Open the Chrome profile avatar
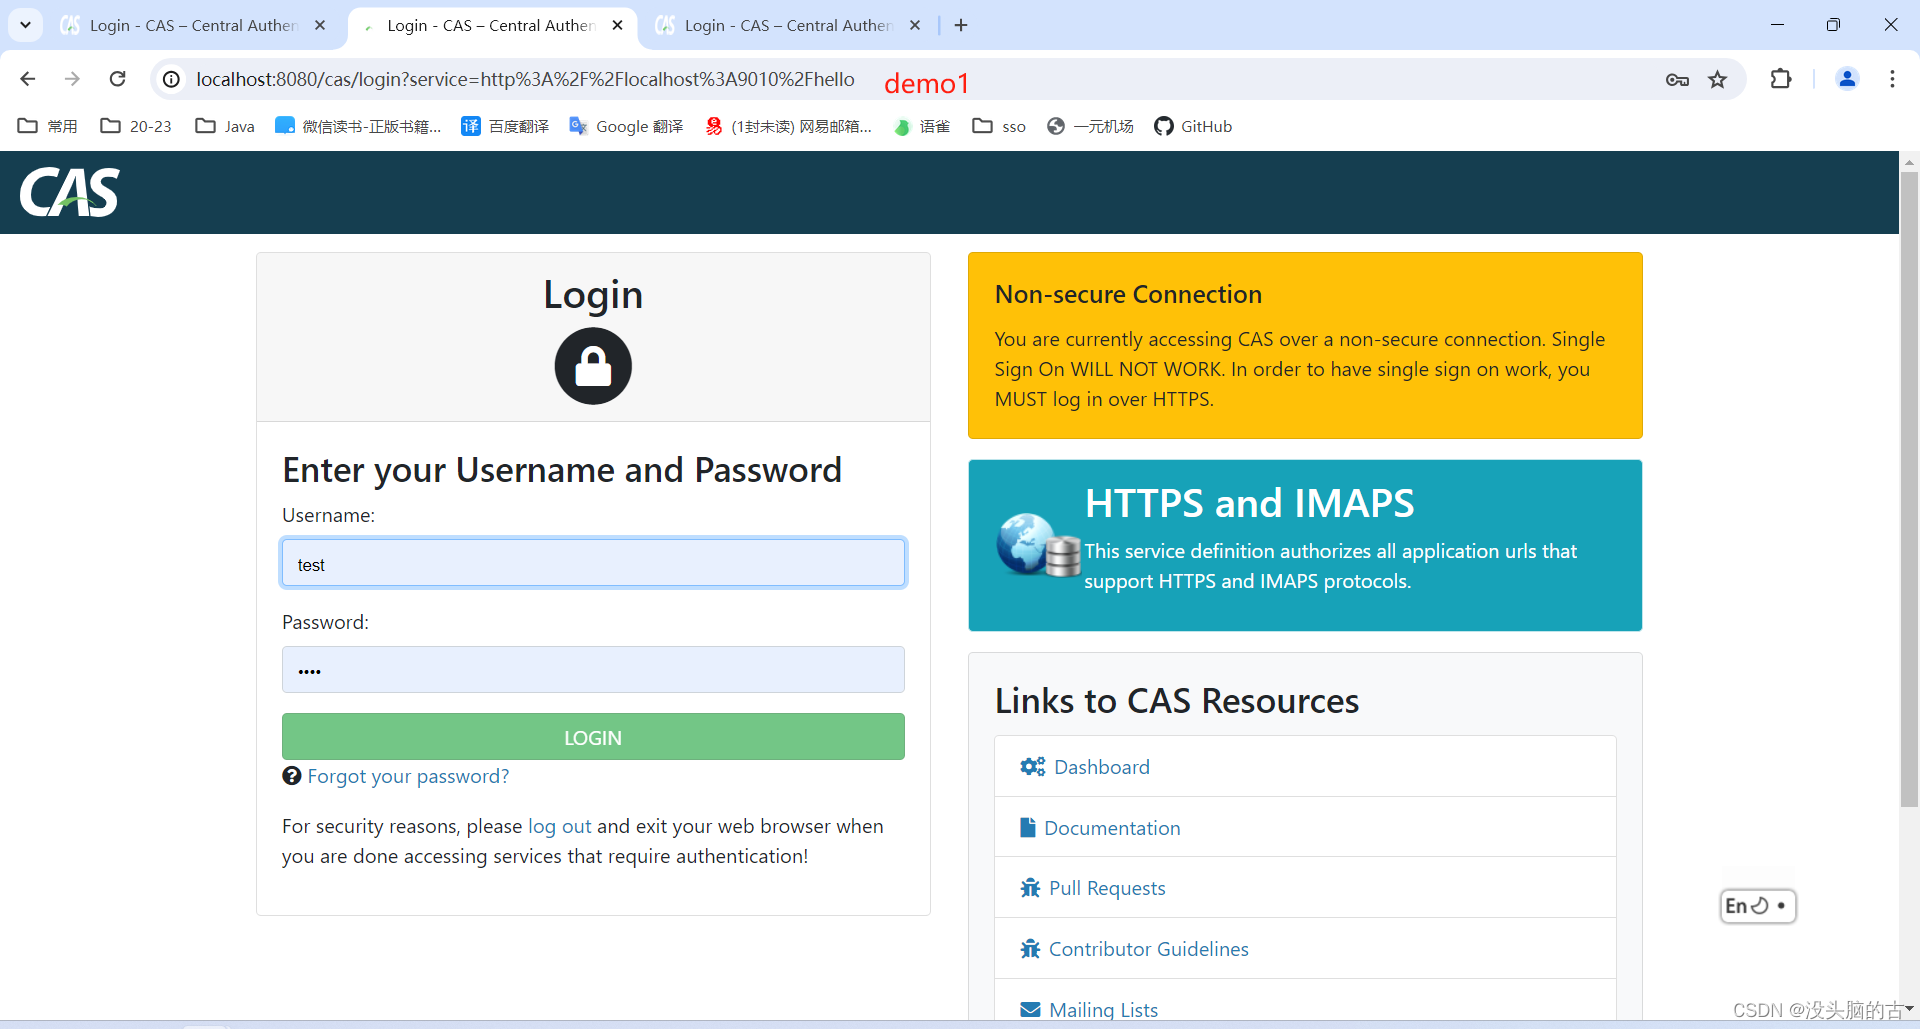 [x=1847, y=79]
